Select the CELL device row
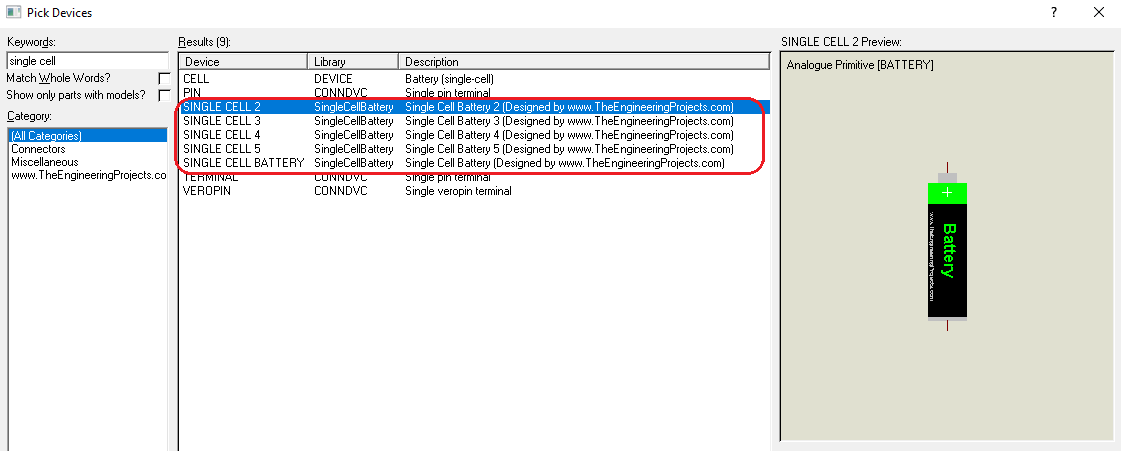This screenshot has width=1121, height=451. (196, 78)
